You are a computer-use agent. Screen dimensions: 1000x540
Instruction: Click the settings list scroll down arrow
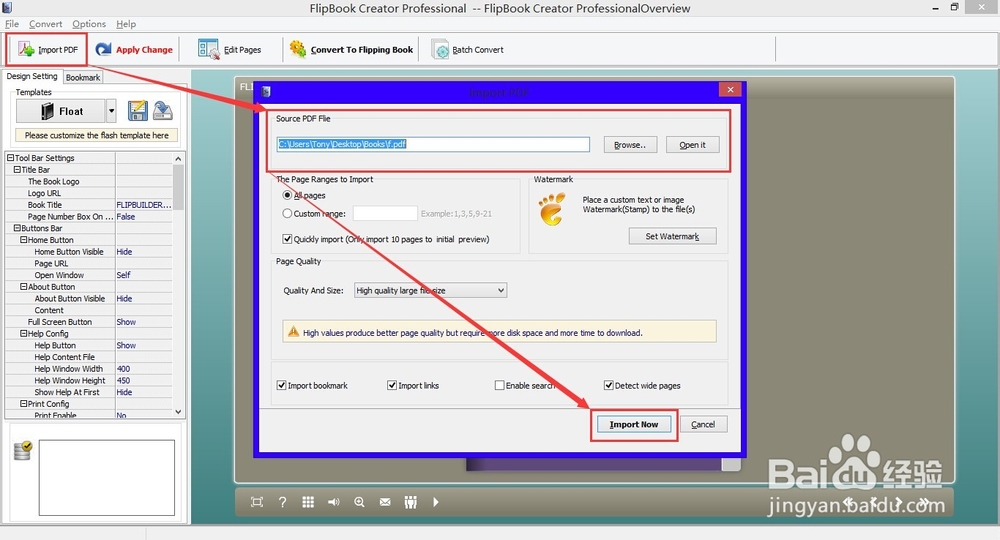pos(178,412)
